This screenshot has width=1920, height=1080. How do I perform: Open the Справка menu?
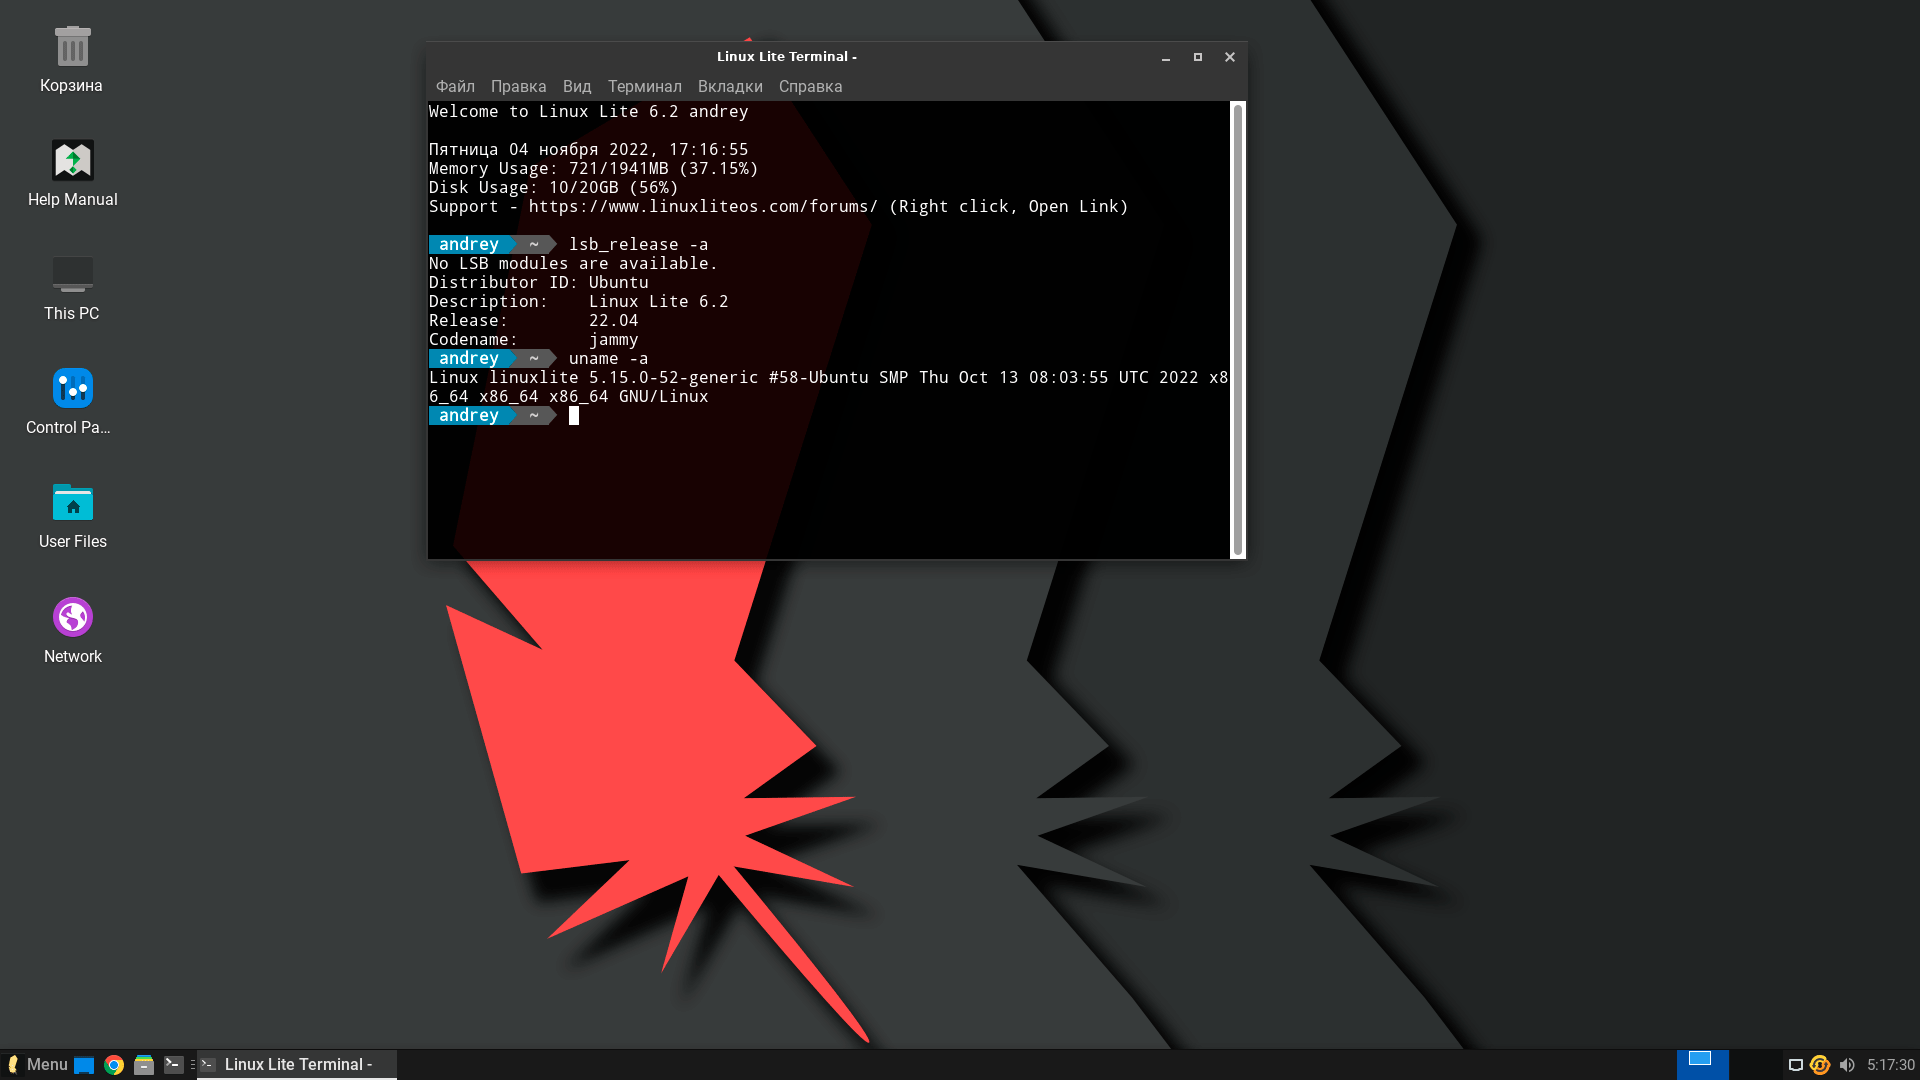pos(810,87)
